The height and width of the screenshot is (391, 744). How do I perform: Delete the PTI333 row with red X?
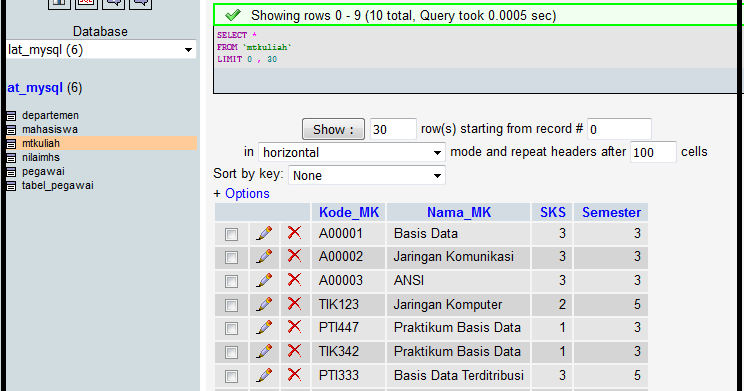point(294,374)
